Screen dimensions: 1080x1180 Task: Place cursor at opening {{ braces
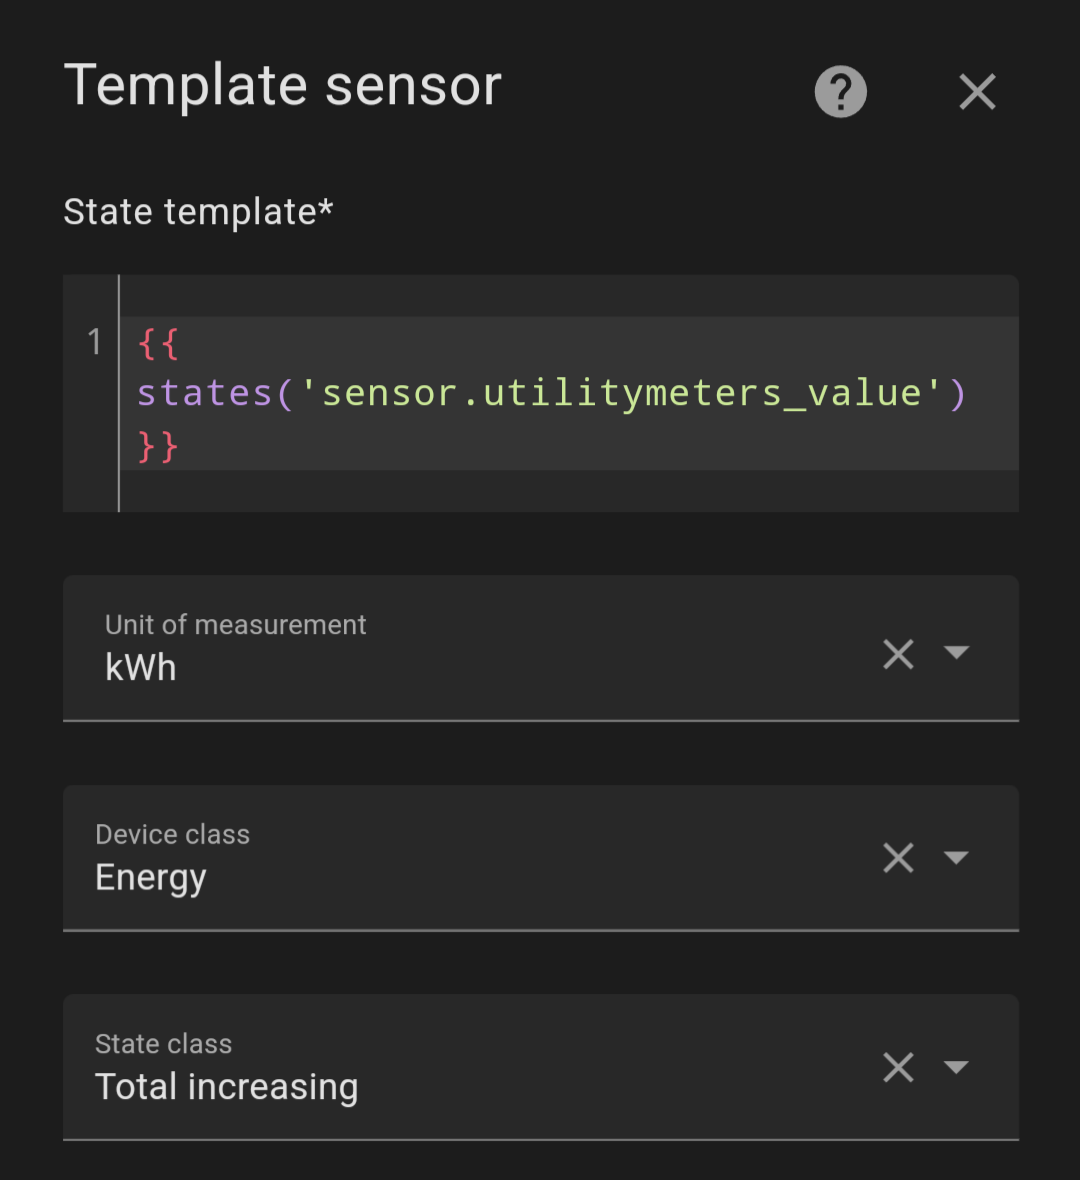tap(158, 343)
